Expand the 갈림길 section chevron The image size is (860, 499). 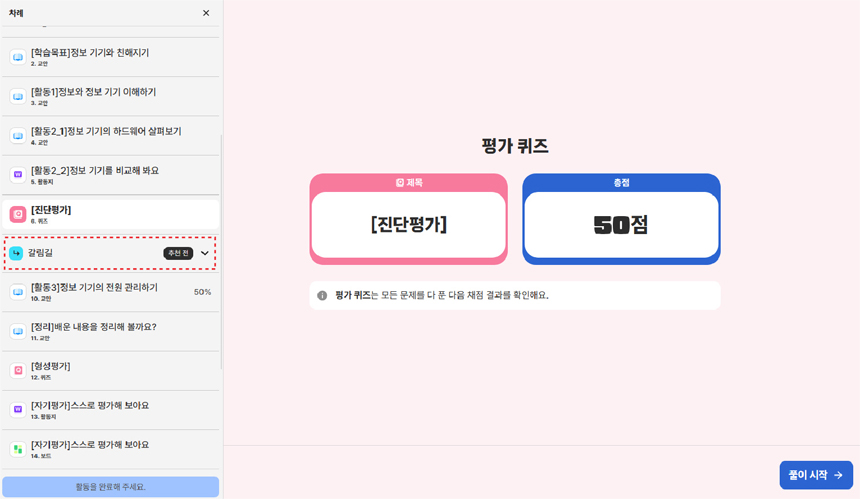205,254
